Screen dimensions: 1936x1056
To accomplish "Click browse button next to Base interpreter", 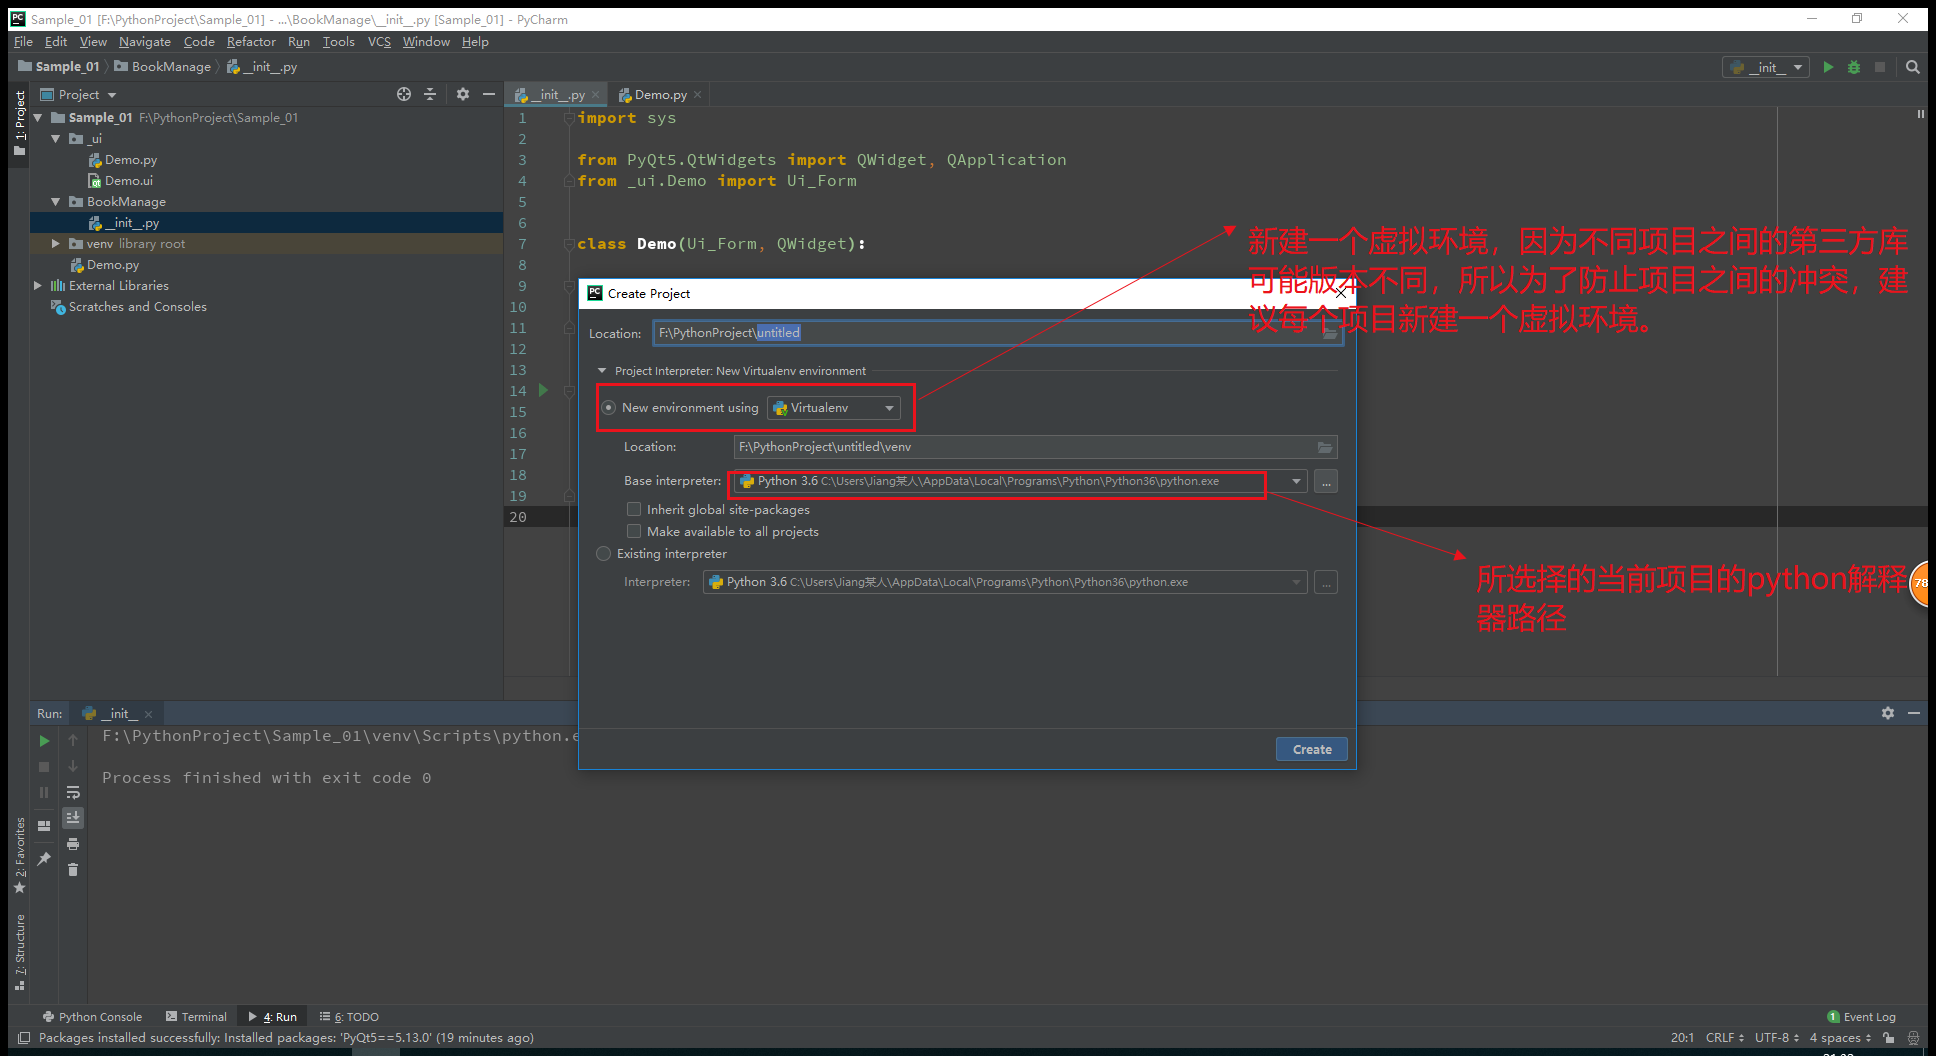I will (x=1326, y=481).
